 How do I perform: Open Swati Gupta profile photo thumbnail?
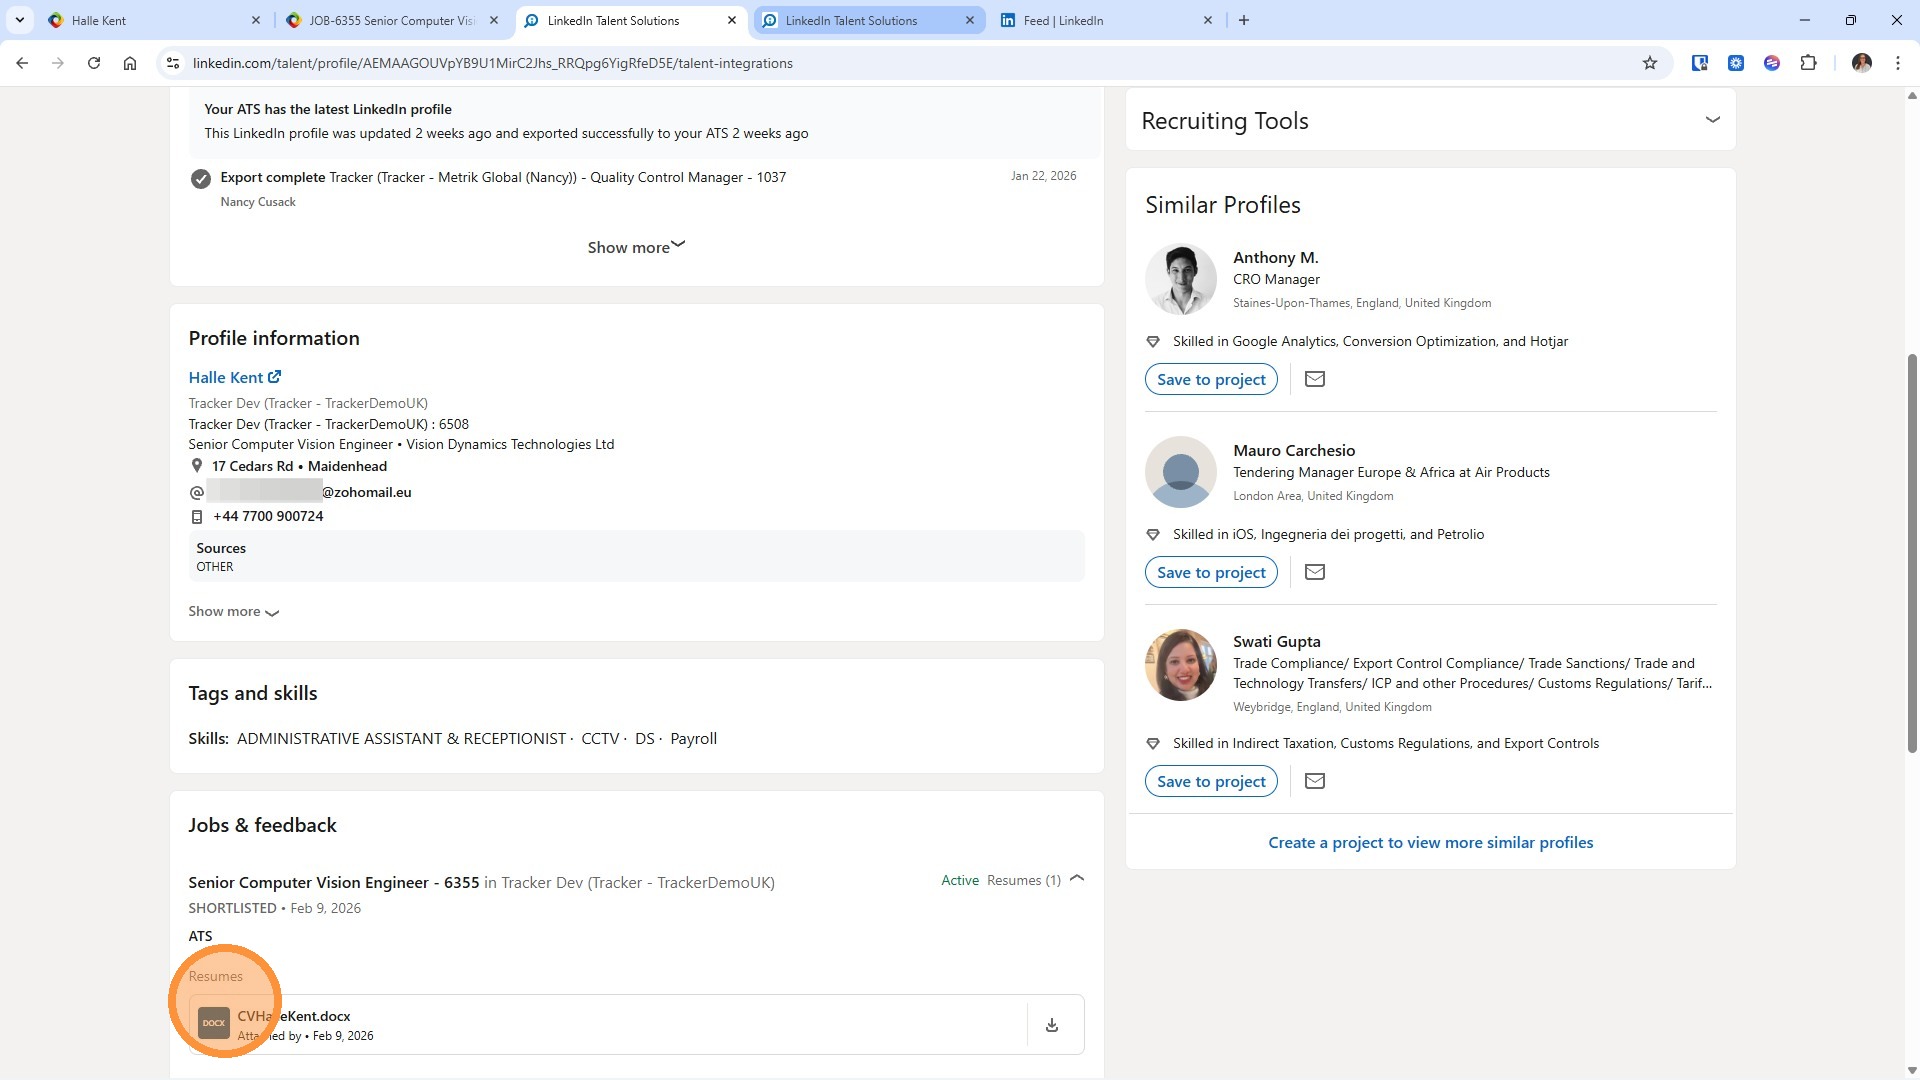tap(1180, 665)
